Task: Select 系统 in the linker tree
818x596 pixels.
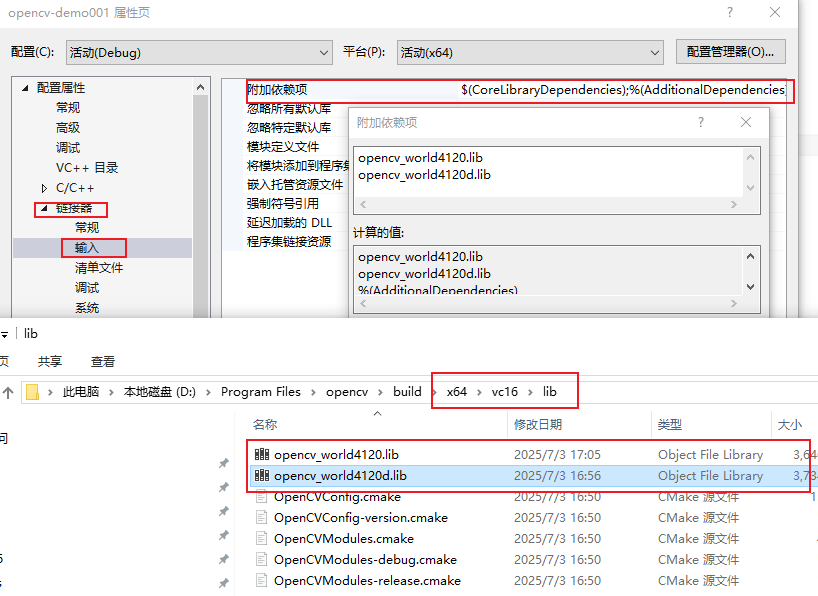Action: [x=87, y=308]
